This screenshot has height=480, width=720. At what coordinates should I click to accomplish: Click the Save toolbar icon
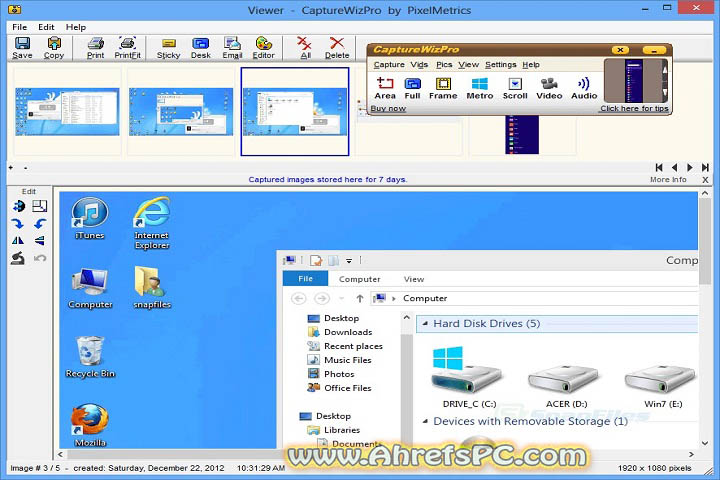(22, 48)
